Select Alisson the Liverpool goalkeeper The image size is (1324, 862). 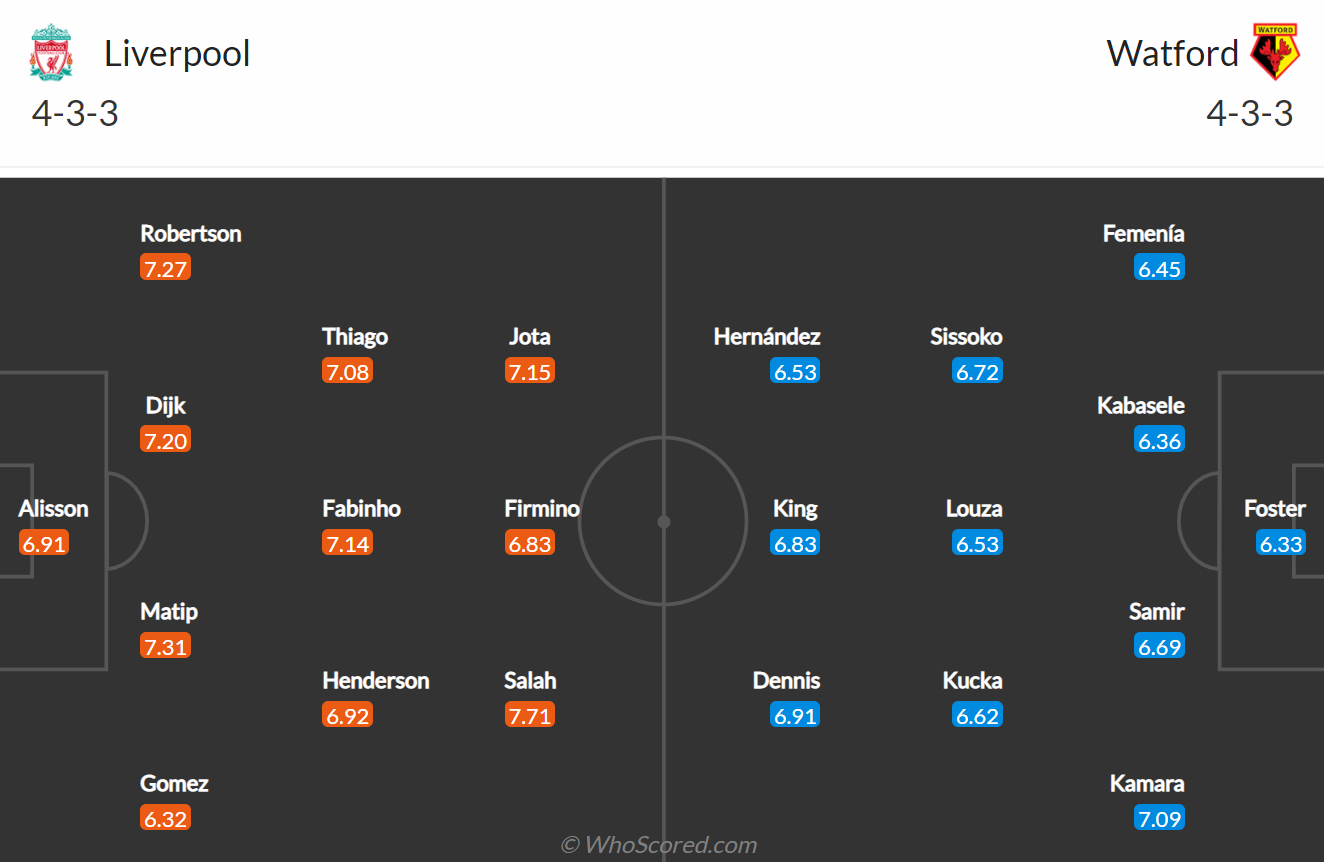(x=53, y=508)
